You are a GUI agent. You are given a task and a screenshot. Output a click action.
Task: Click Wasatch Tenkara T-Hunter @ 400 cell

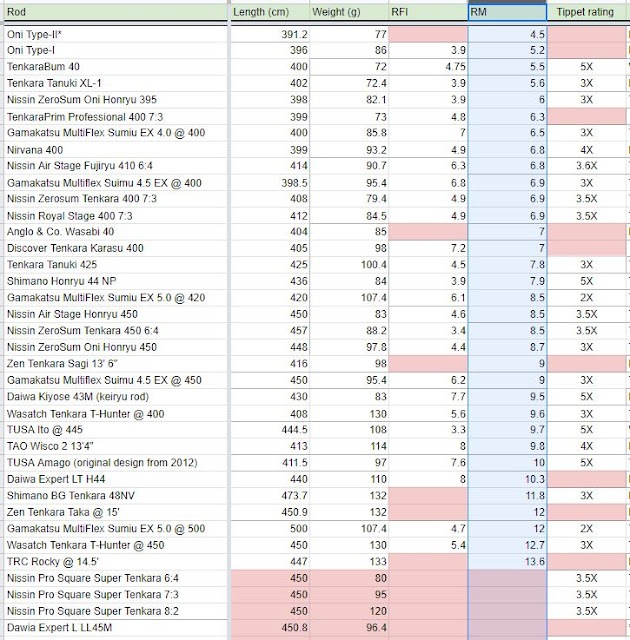(115, 413)
